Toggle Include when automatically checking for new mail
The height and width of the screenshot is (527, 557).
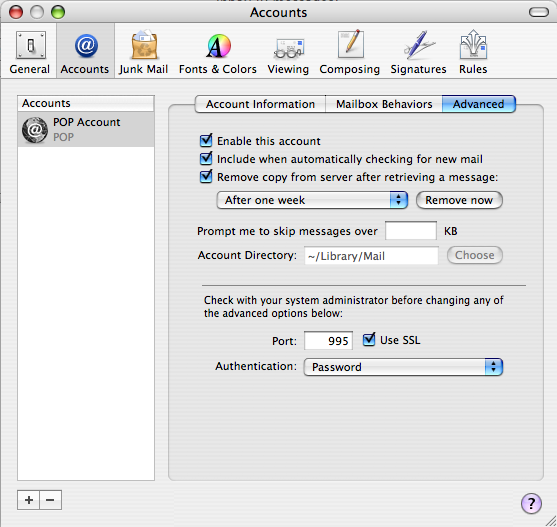(x=206, y=158)
